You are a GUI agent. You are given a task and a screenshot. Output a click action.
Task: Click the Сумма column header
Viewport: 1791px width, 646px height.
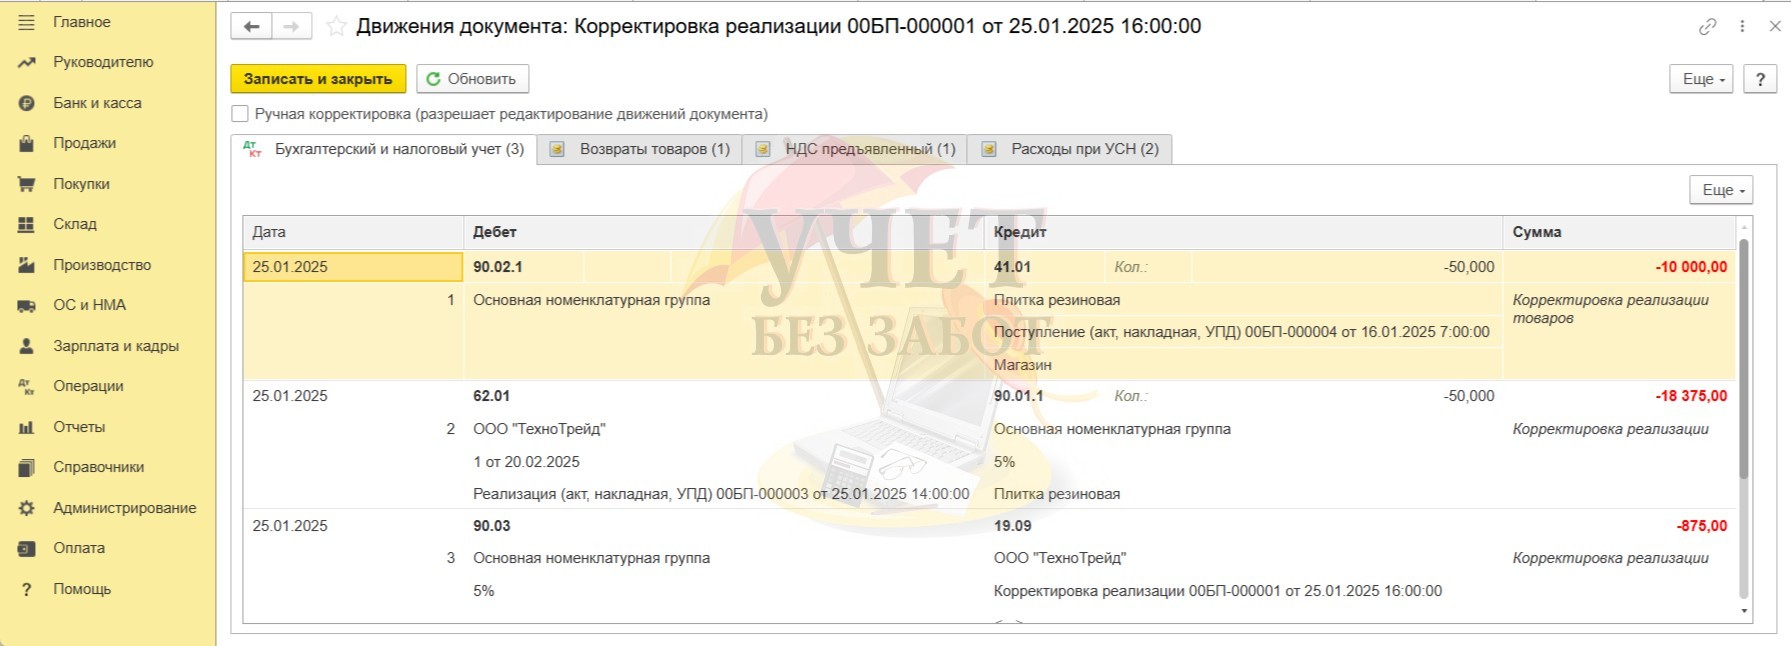point(1619,232)
